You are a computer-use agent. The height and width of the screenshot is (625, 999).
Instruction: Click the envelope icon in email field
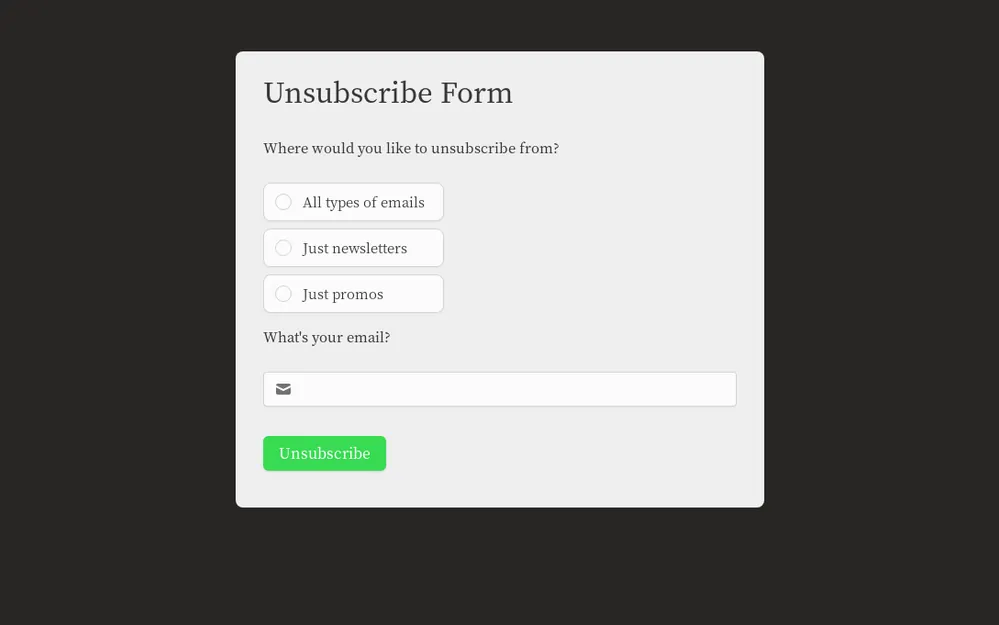pyautogui.click(x=283, y=389)
